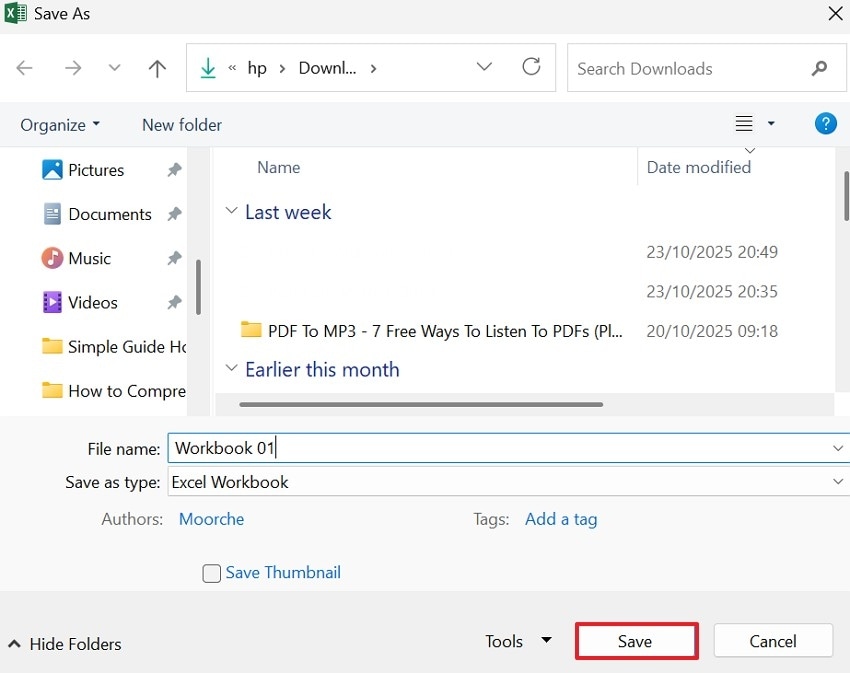The height and width of the screenshot is (673, 850).
Task: Click the PDF To MP3 folder icon
Action: tap(251, 329)
